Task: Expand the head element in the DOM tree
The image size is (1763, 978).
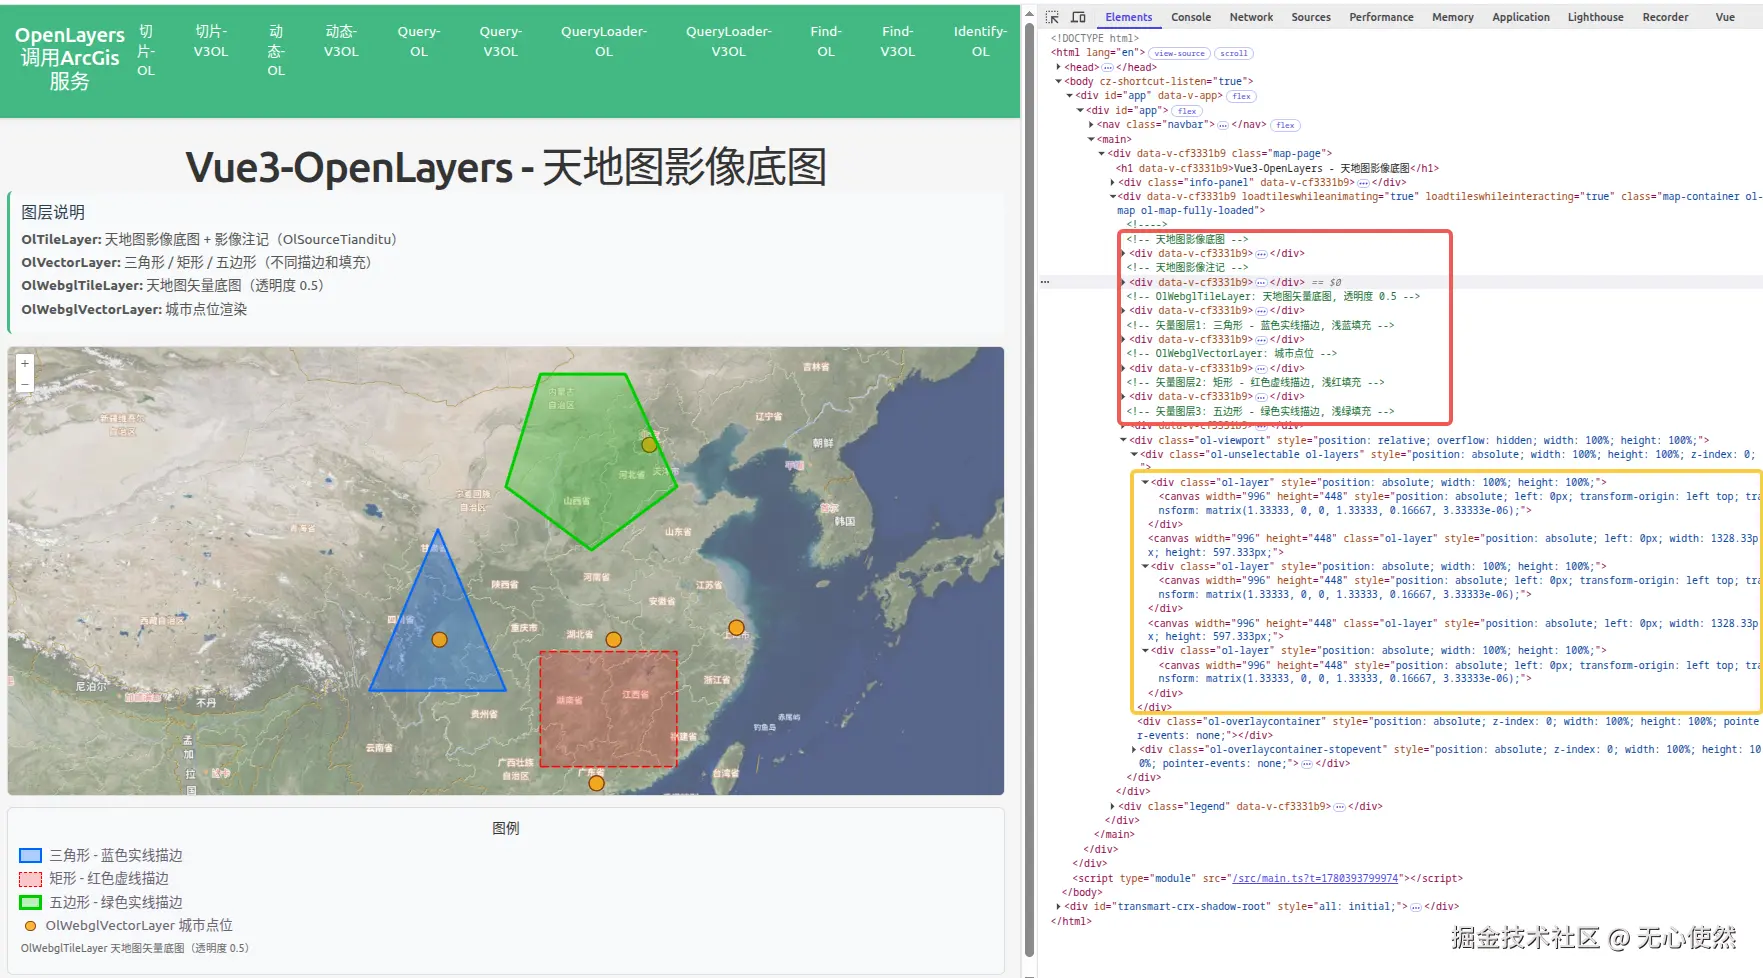Action: (1060, 67)
